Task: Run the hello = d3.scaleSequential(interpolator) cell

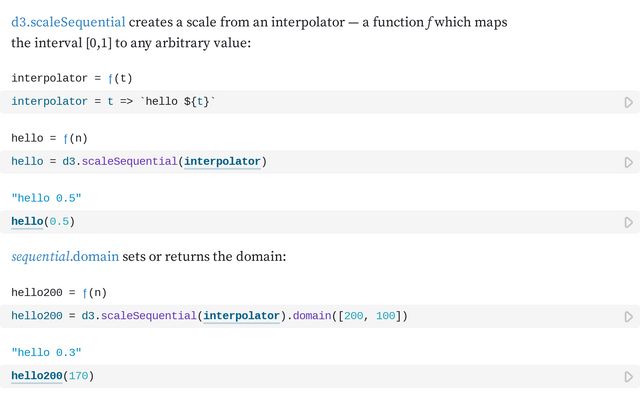Action: (628, 162)
